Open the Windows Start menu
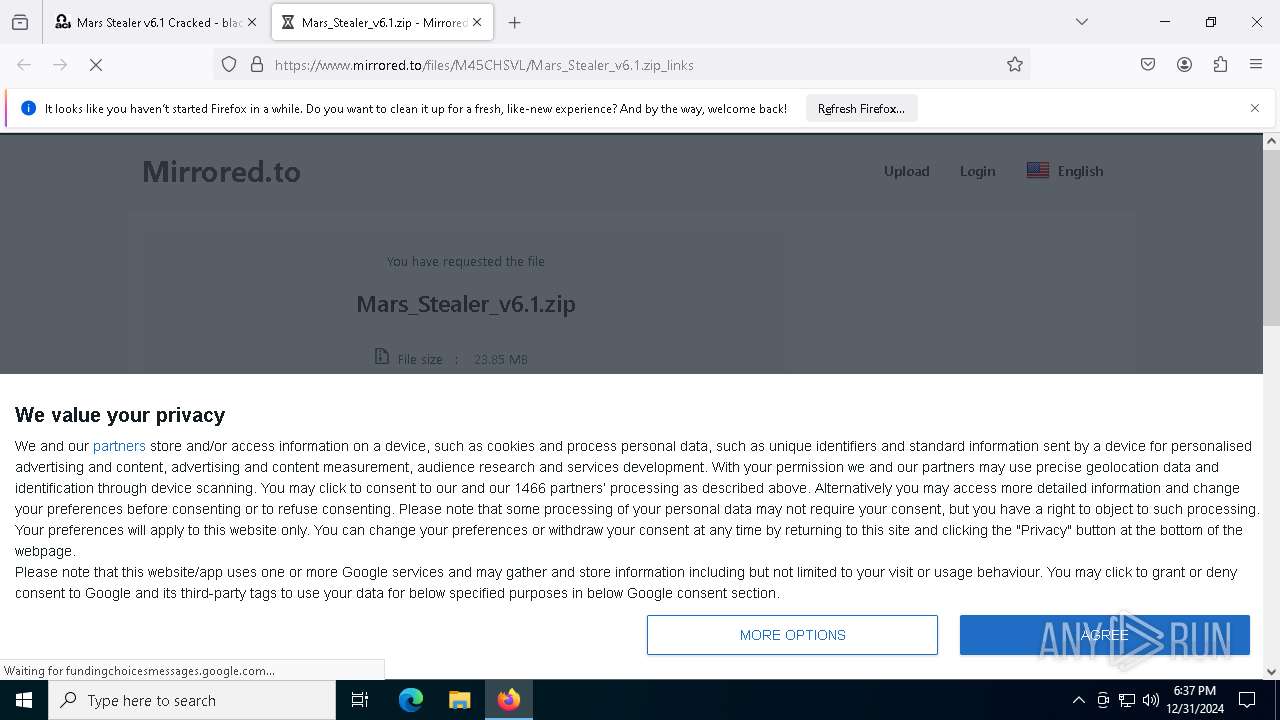This screenshot has width=1280, height=720. [24, 700]
